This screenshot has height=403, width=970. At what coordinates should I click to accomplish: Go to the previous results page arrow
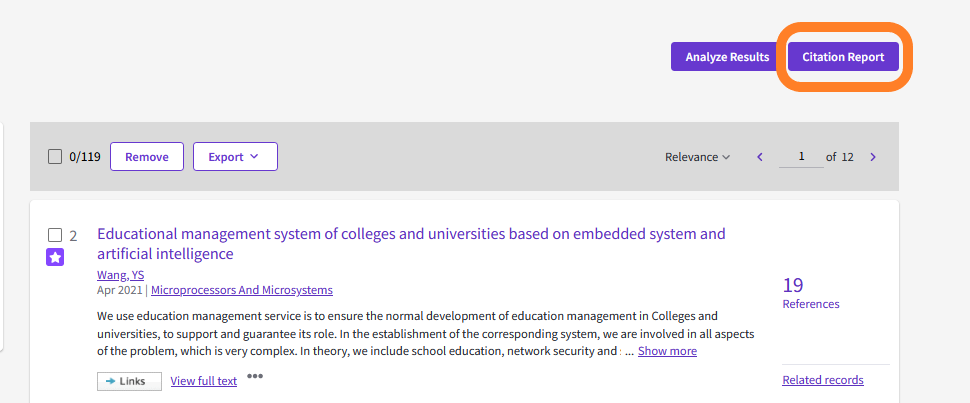760,157
